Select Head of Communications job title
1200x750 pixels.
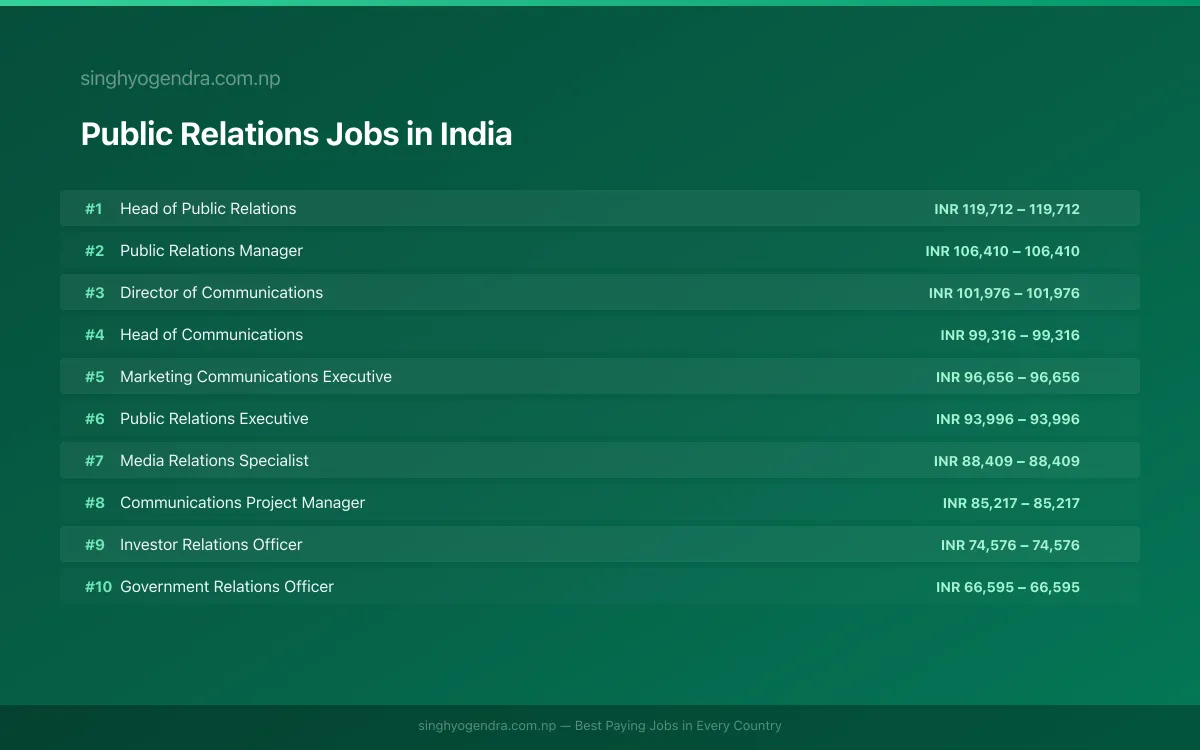click(211, 335)
